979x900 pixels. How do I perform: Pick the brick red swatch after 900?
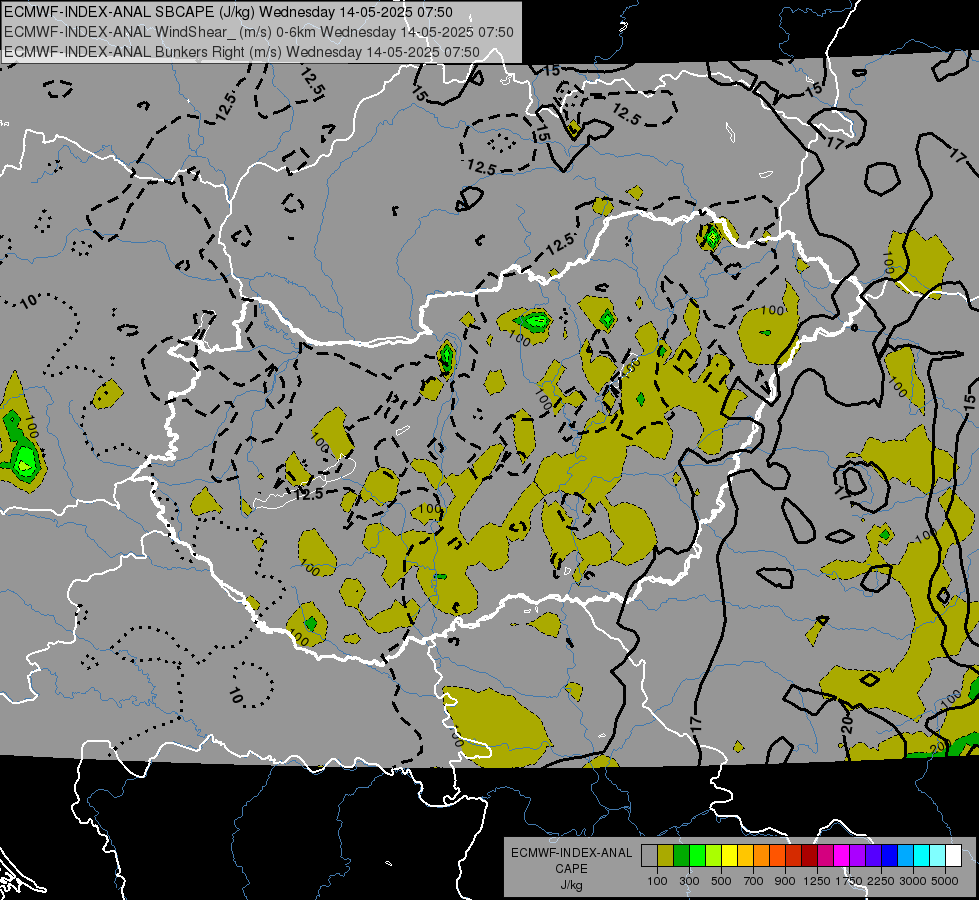(794, 856)
